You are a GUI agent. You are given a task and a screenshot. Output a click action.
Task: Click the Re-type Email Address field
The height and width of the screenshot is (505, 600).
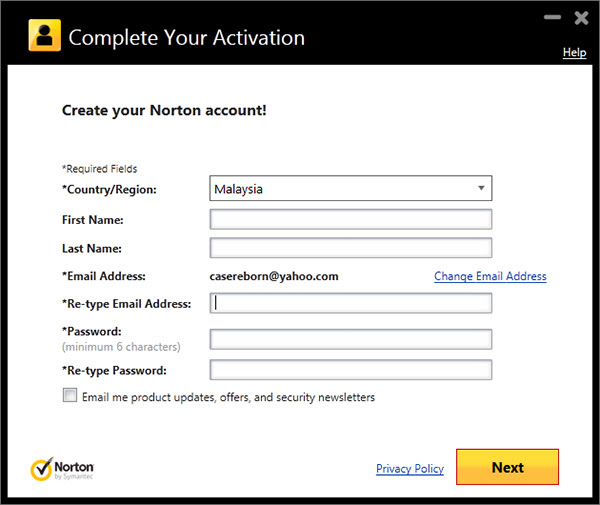point(351,303)
